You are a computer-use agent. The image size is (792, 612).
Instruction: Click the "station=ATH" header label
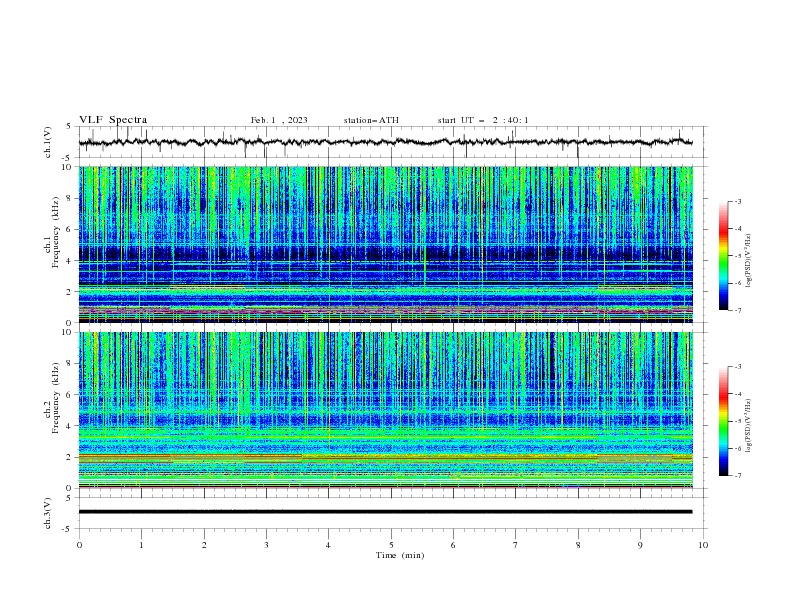[371, 120]
